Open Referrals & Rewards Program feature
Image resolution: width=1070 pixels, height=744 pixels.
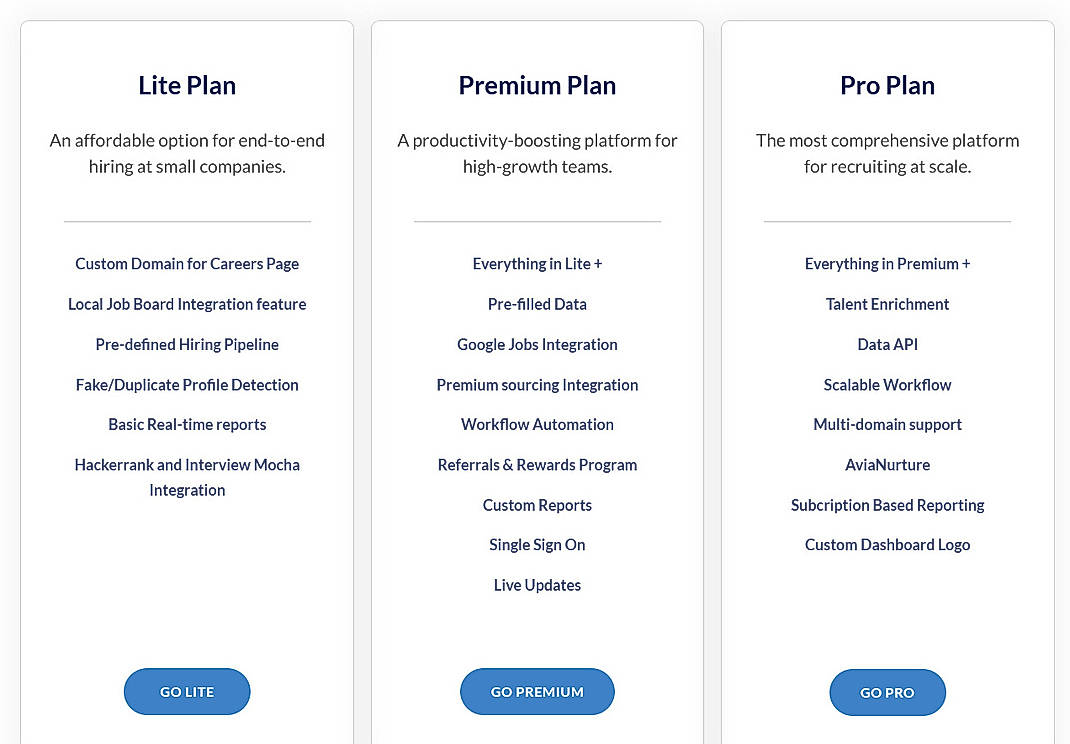[x=537, y=464]
